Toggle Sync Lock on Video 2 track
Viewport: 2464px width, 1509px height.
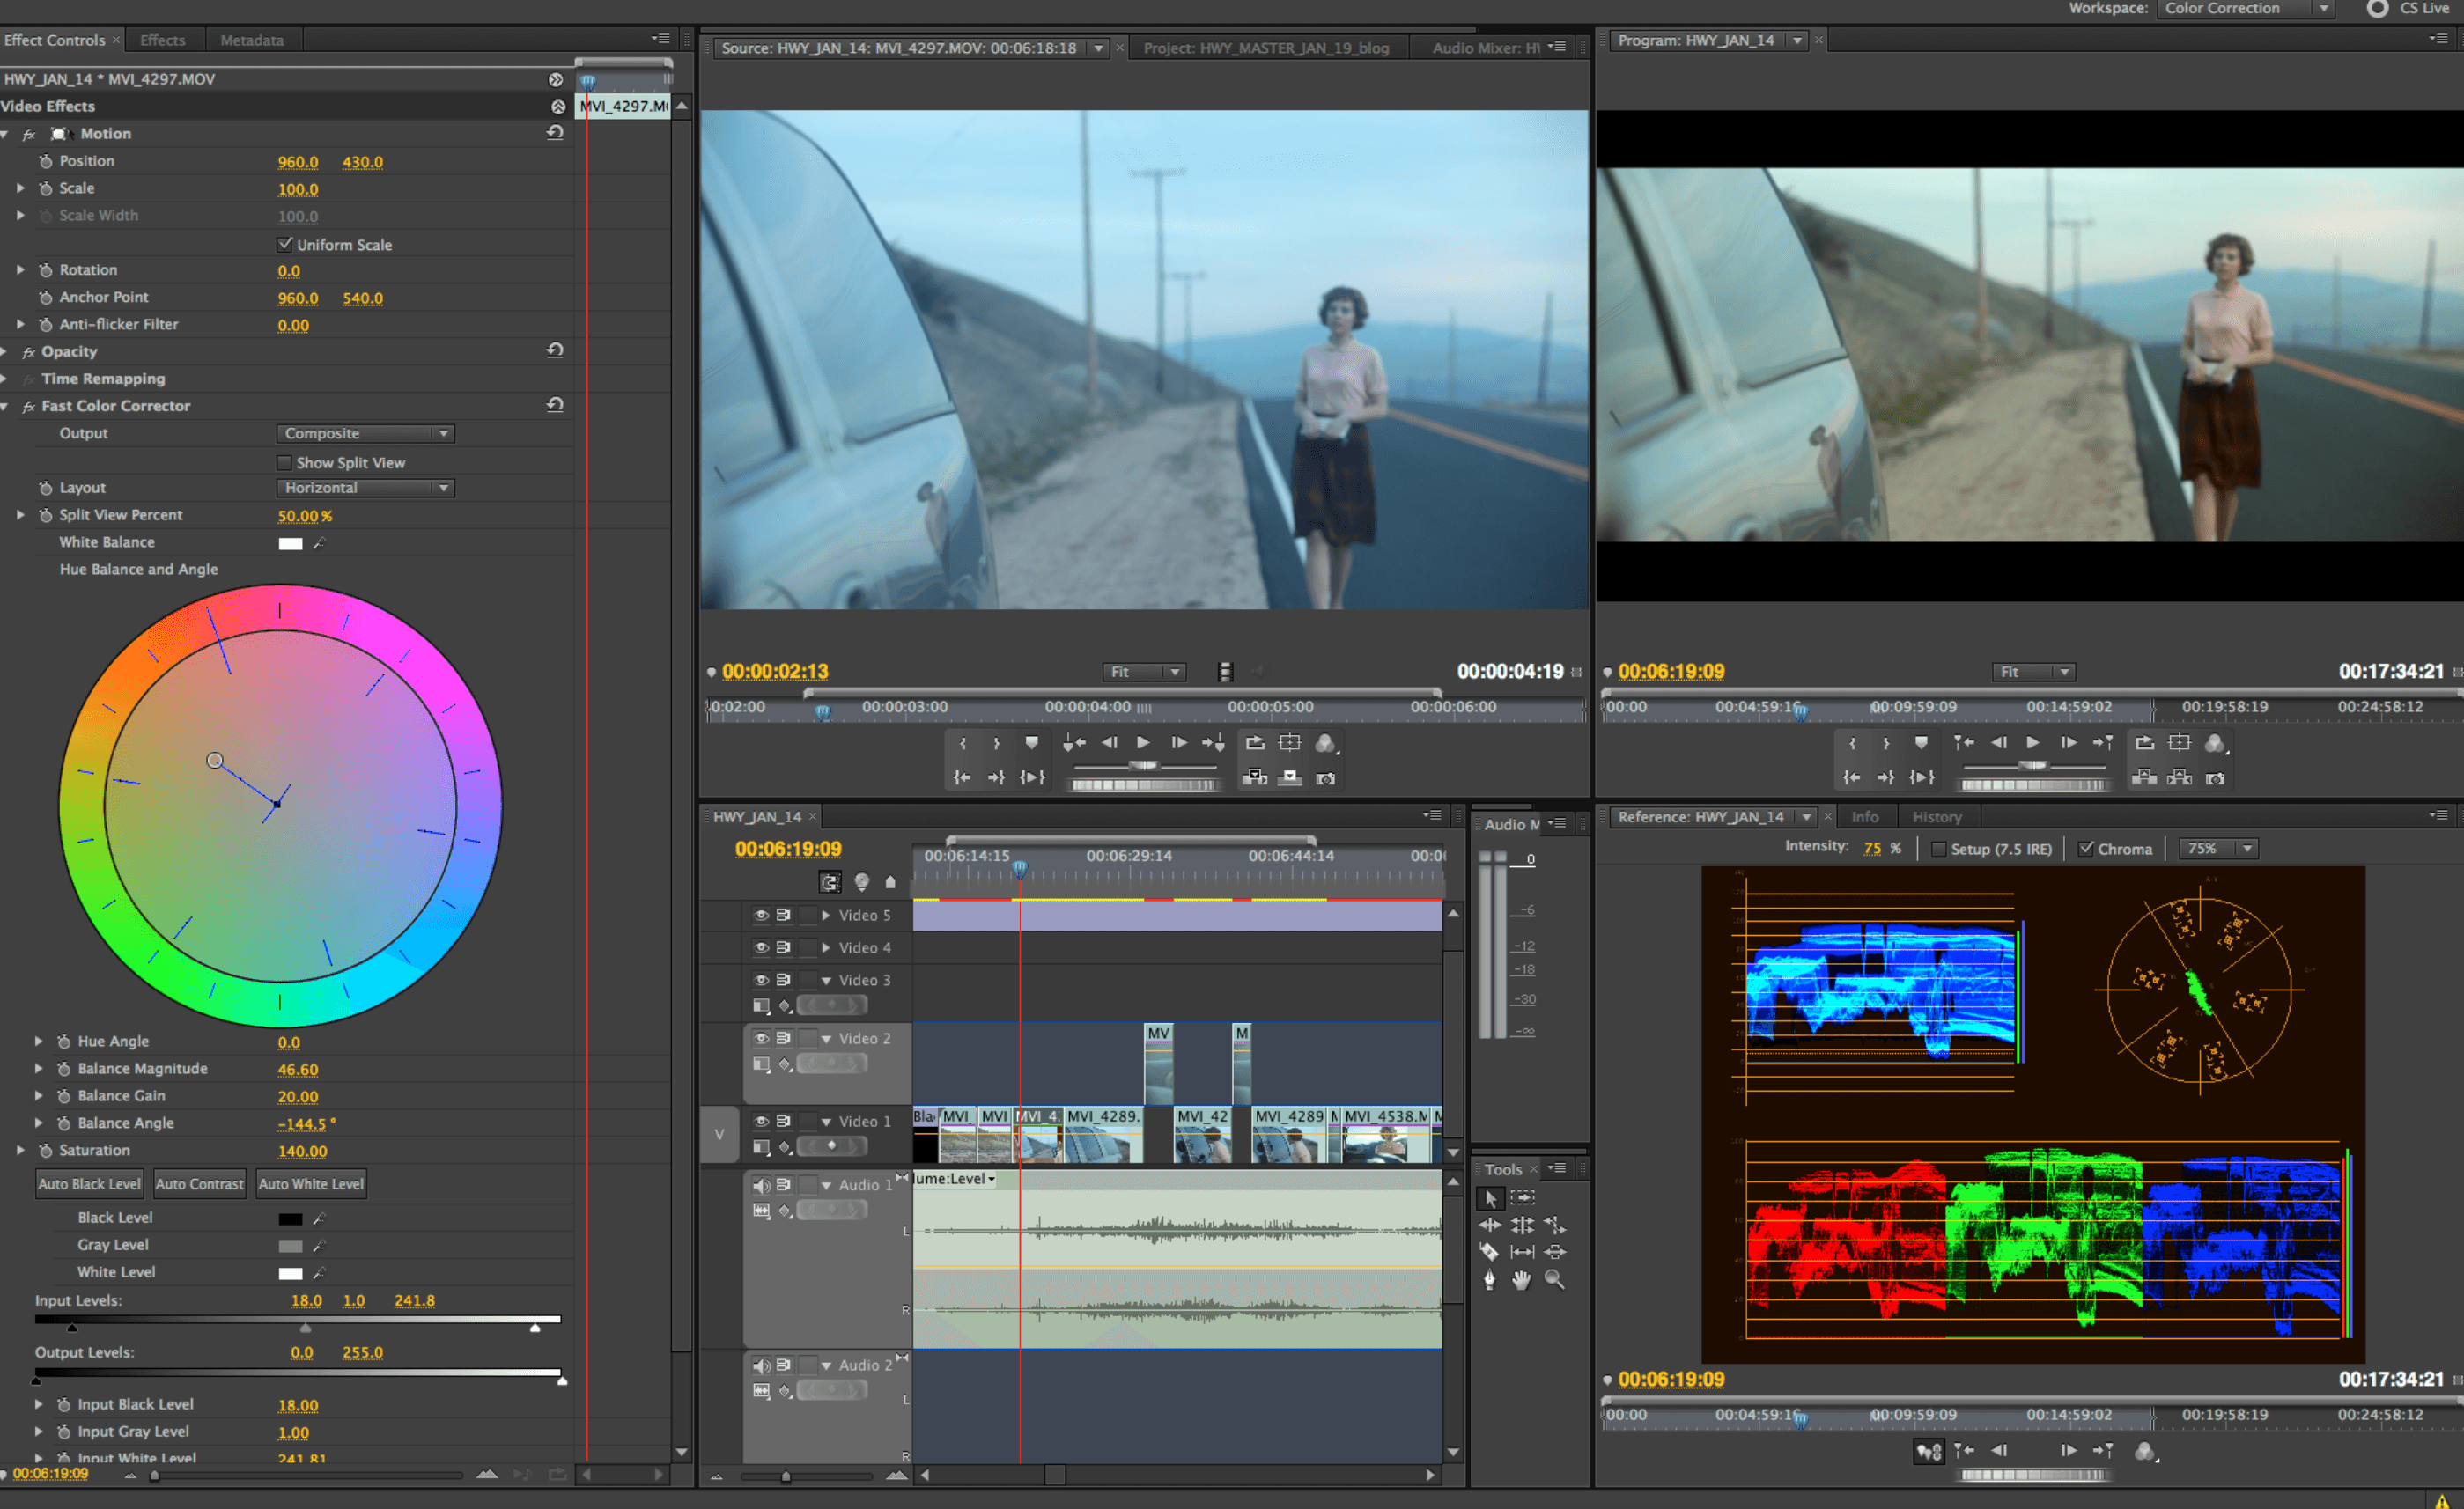tap(784, 1038)
